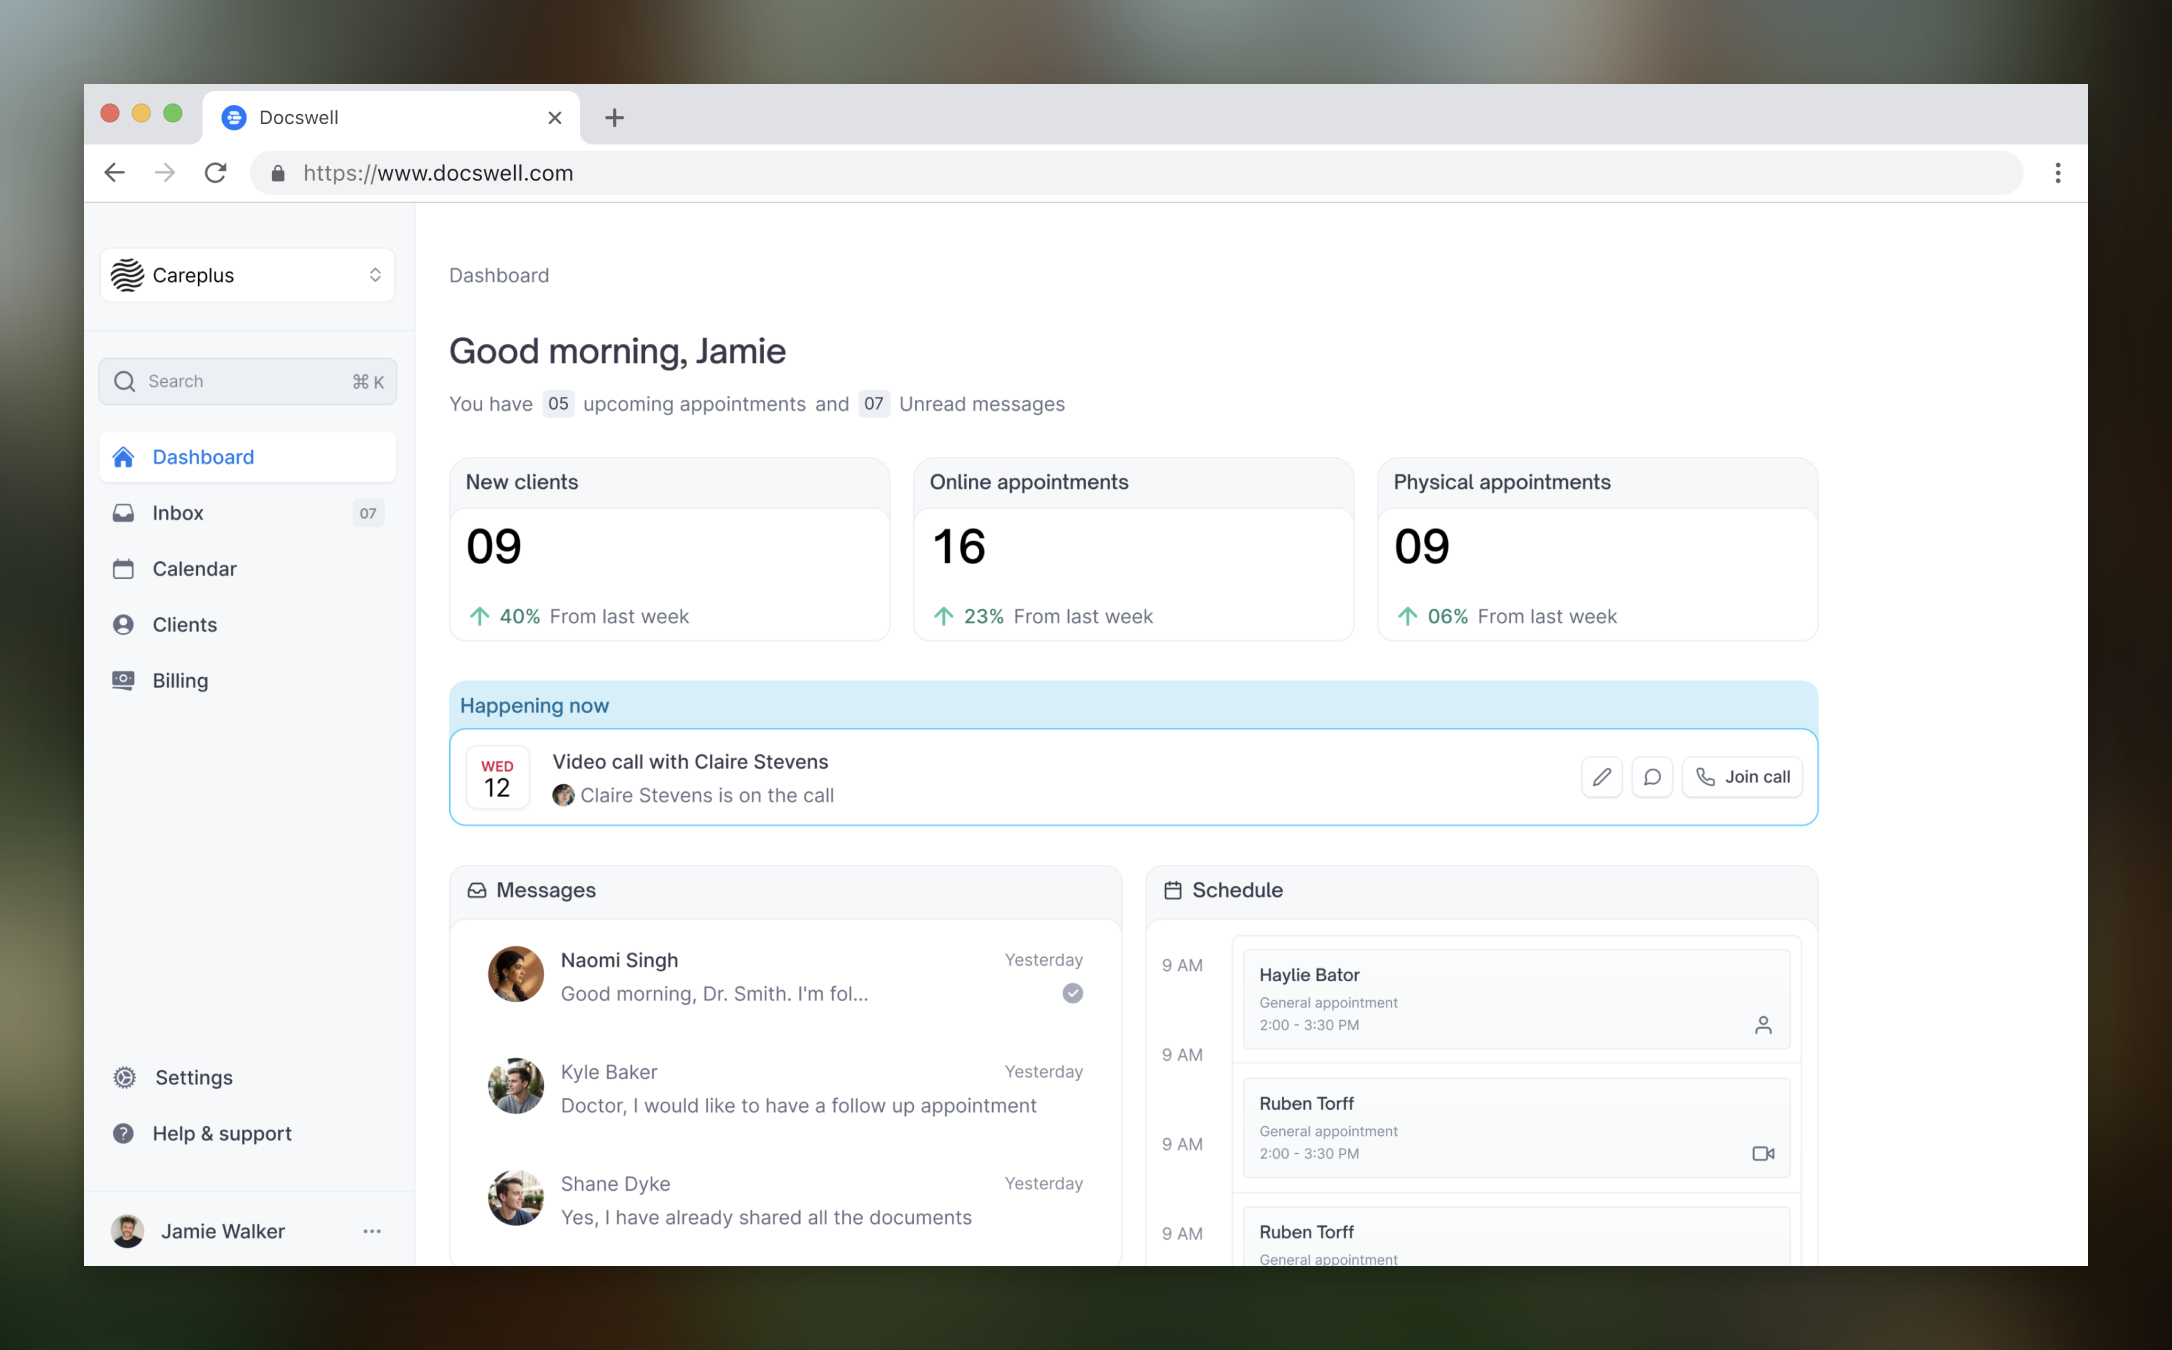Open Settings from the sidebar
Viewport: 2172px width, 1350px height.
(x=248, y=1077)
